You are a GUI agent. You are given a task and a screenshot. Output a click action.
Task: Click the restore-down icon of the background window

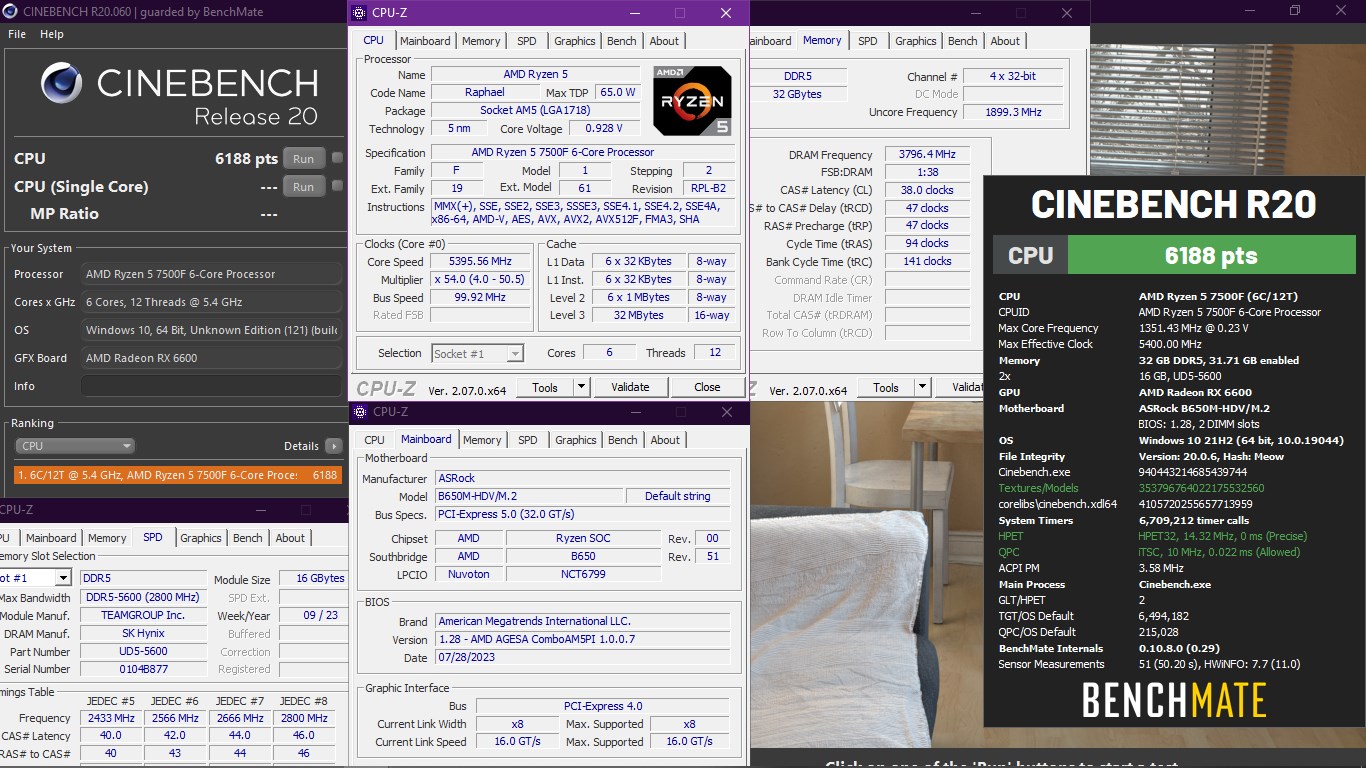pyautogui.click(x=1296, y=11)
